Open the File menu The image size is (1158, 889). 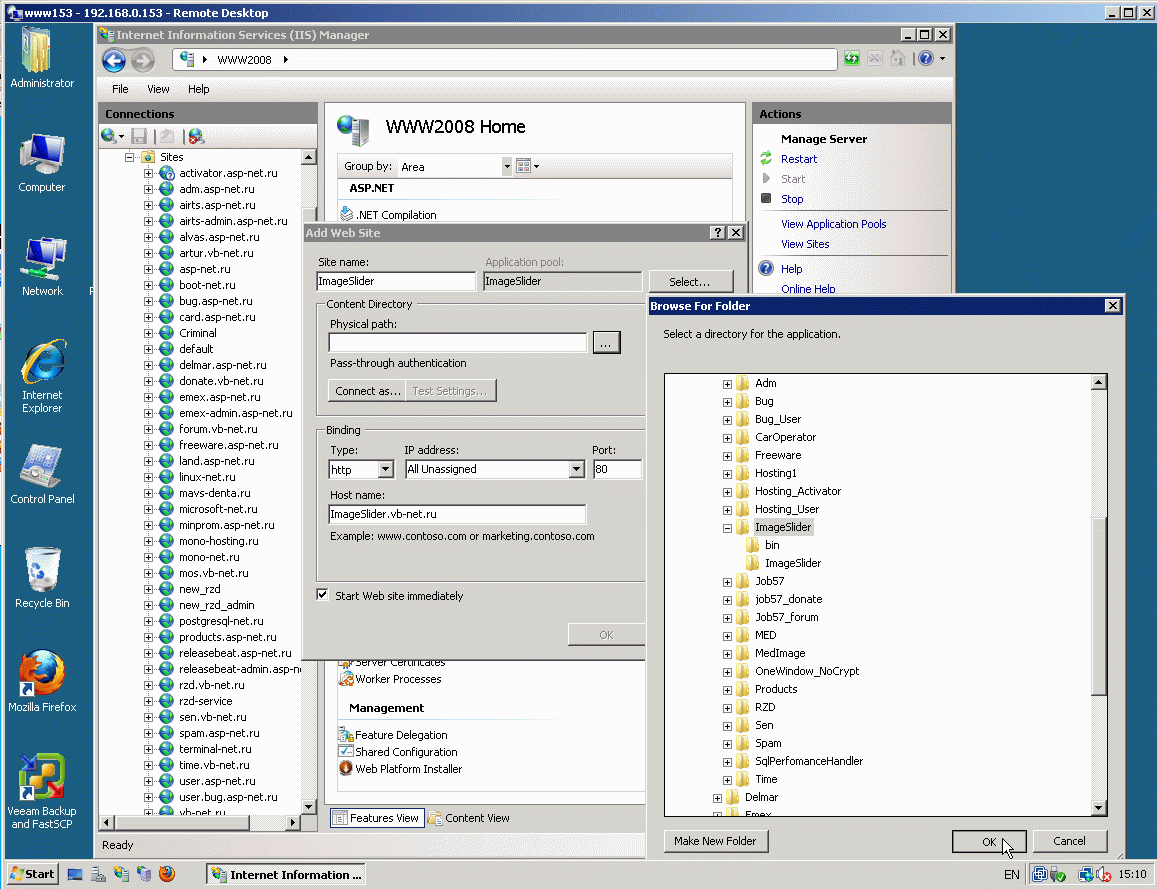coord(120,89)
